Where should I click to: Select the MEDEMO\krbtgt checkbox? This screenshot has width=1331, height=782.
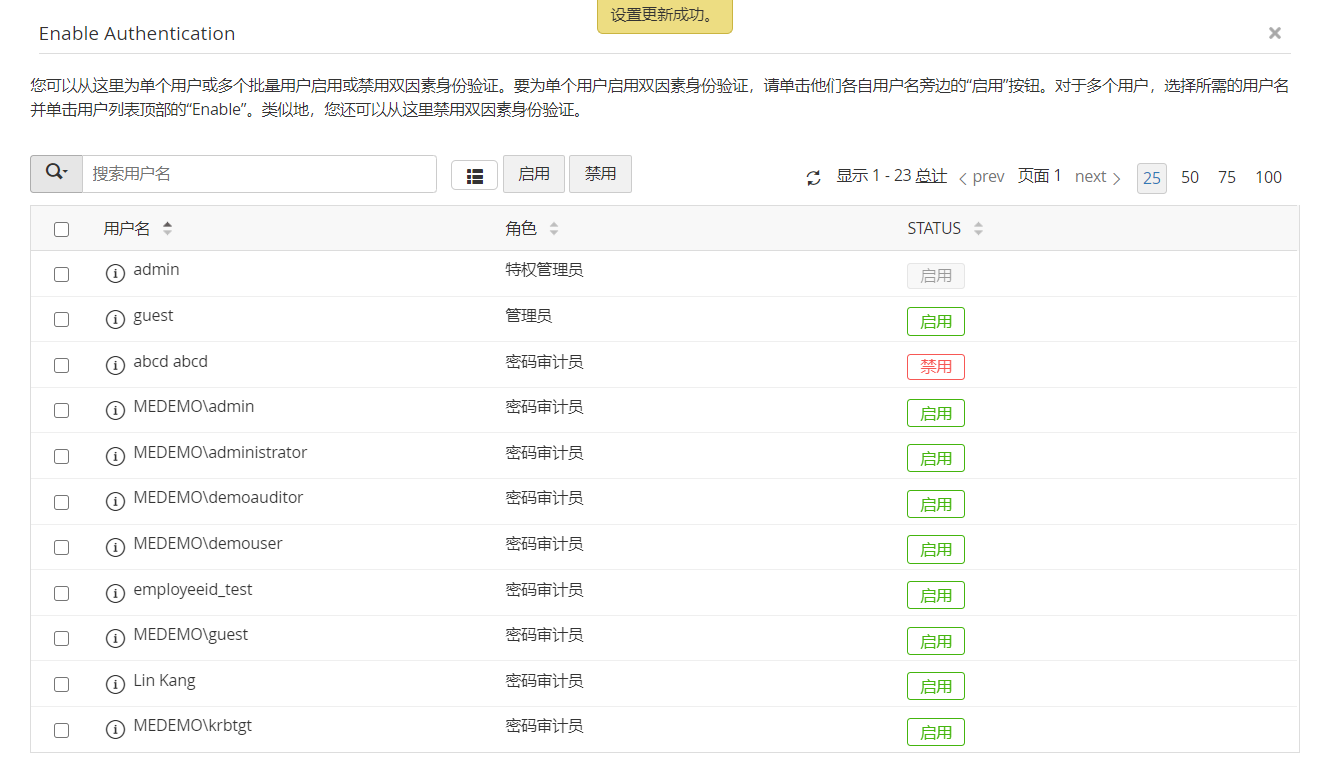(62, 730)
